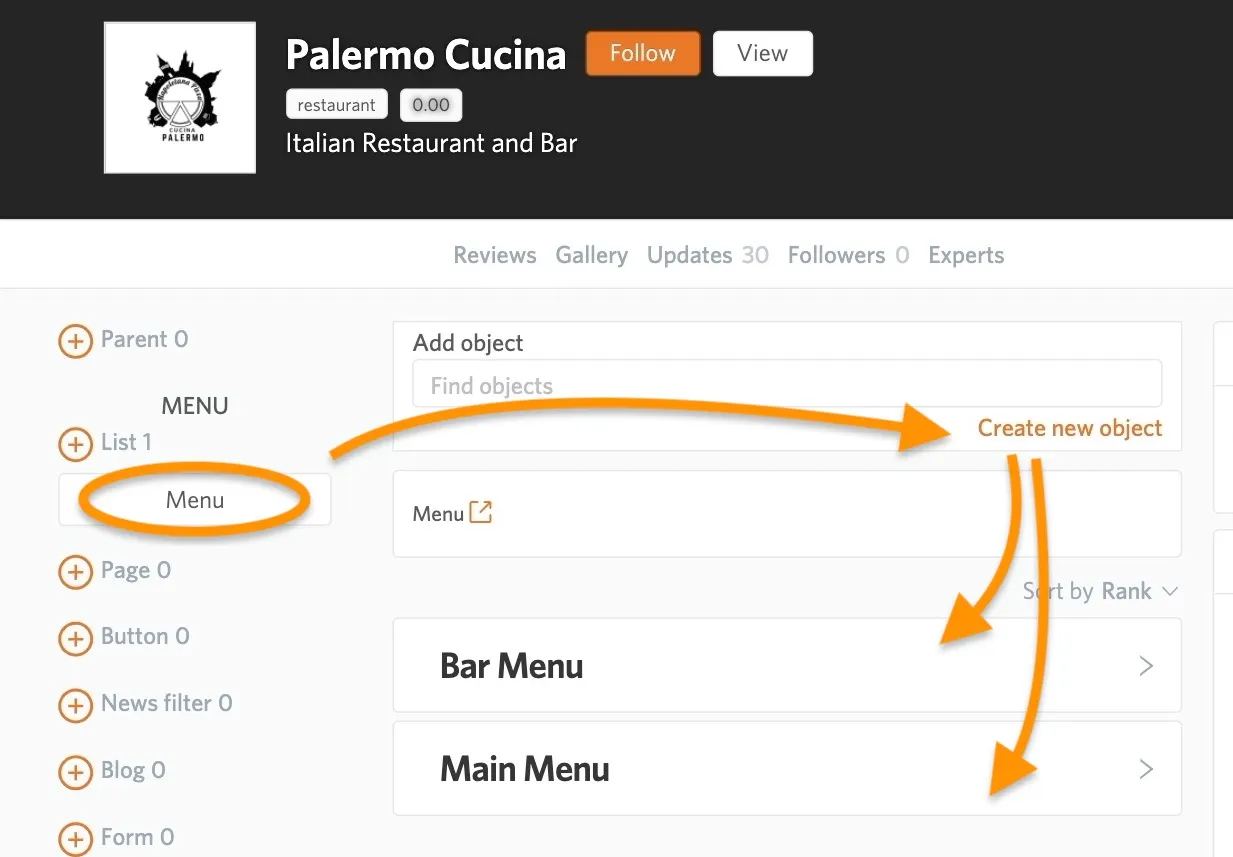Switch to the Reviews tab
Viewport: 1233px width, 857px height.
click(x=495, y=255)
